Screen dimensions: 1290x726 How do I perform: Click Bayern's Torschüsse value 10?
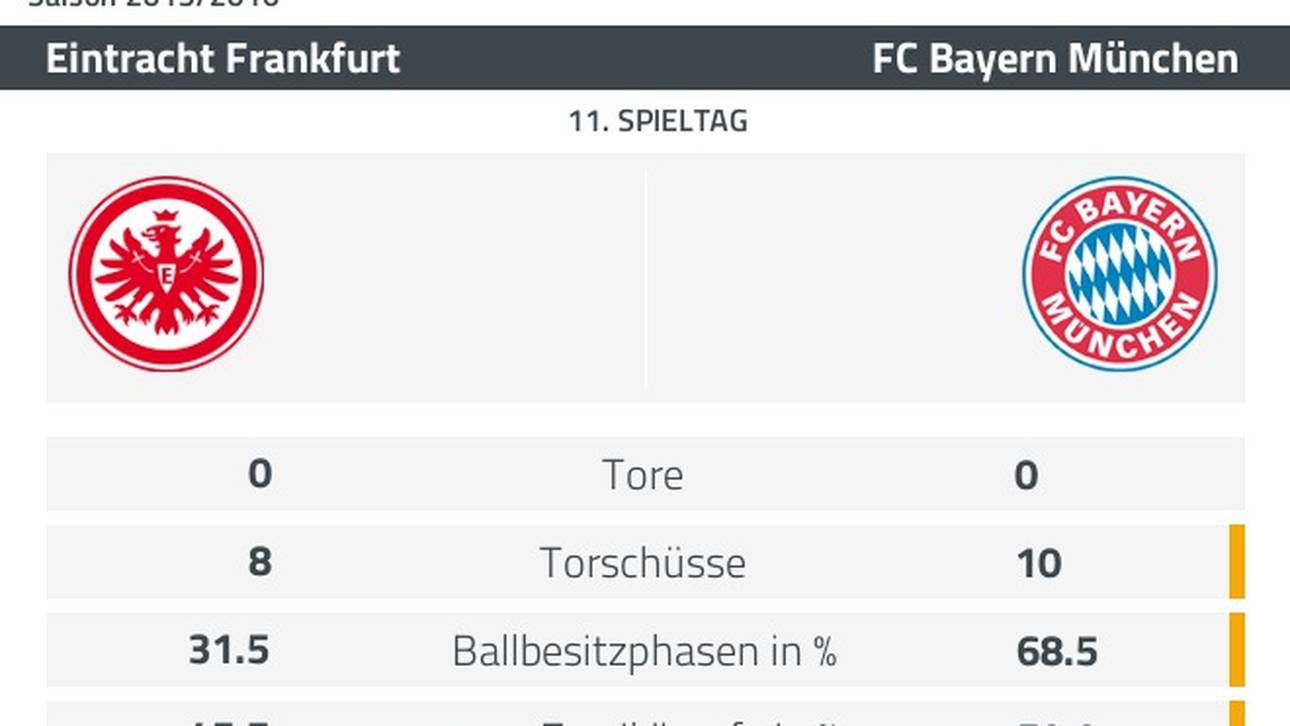[1039, 563]
